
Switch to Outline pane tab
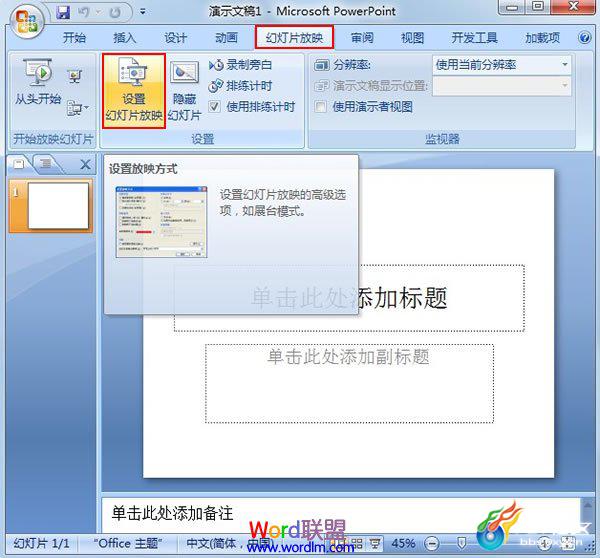click(x=46, y=164)
